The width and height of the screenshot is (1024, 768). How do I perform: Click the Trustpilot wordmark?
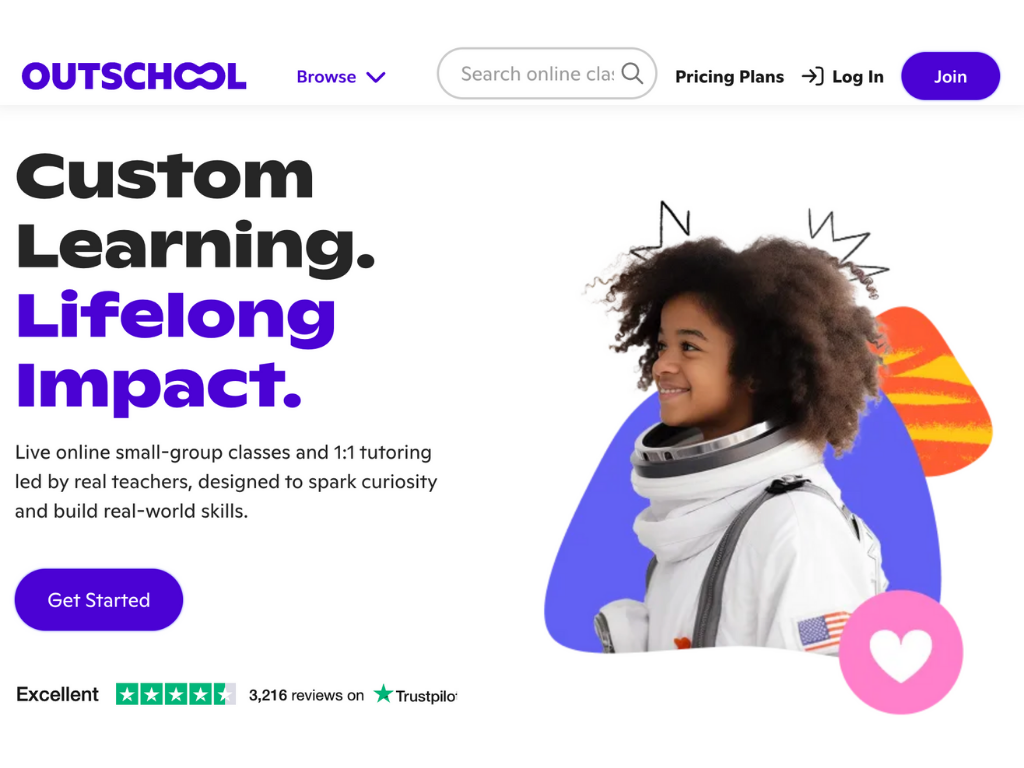426,696
